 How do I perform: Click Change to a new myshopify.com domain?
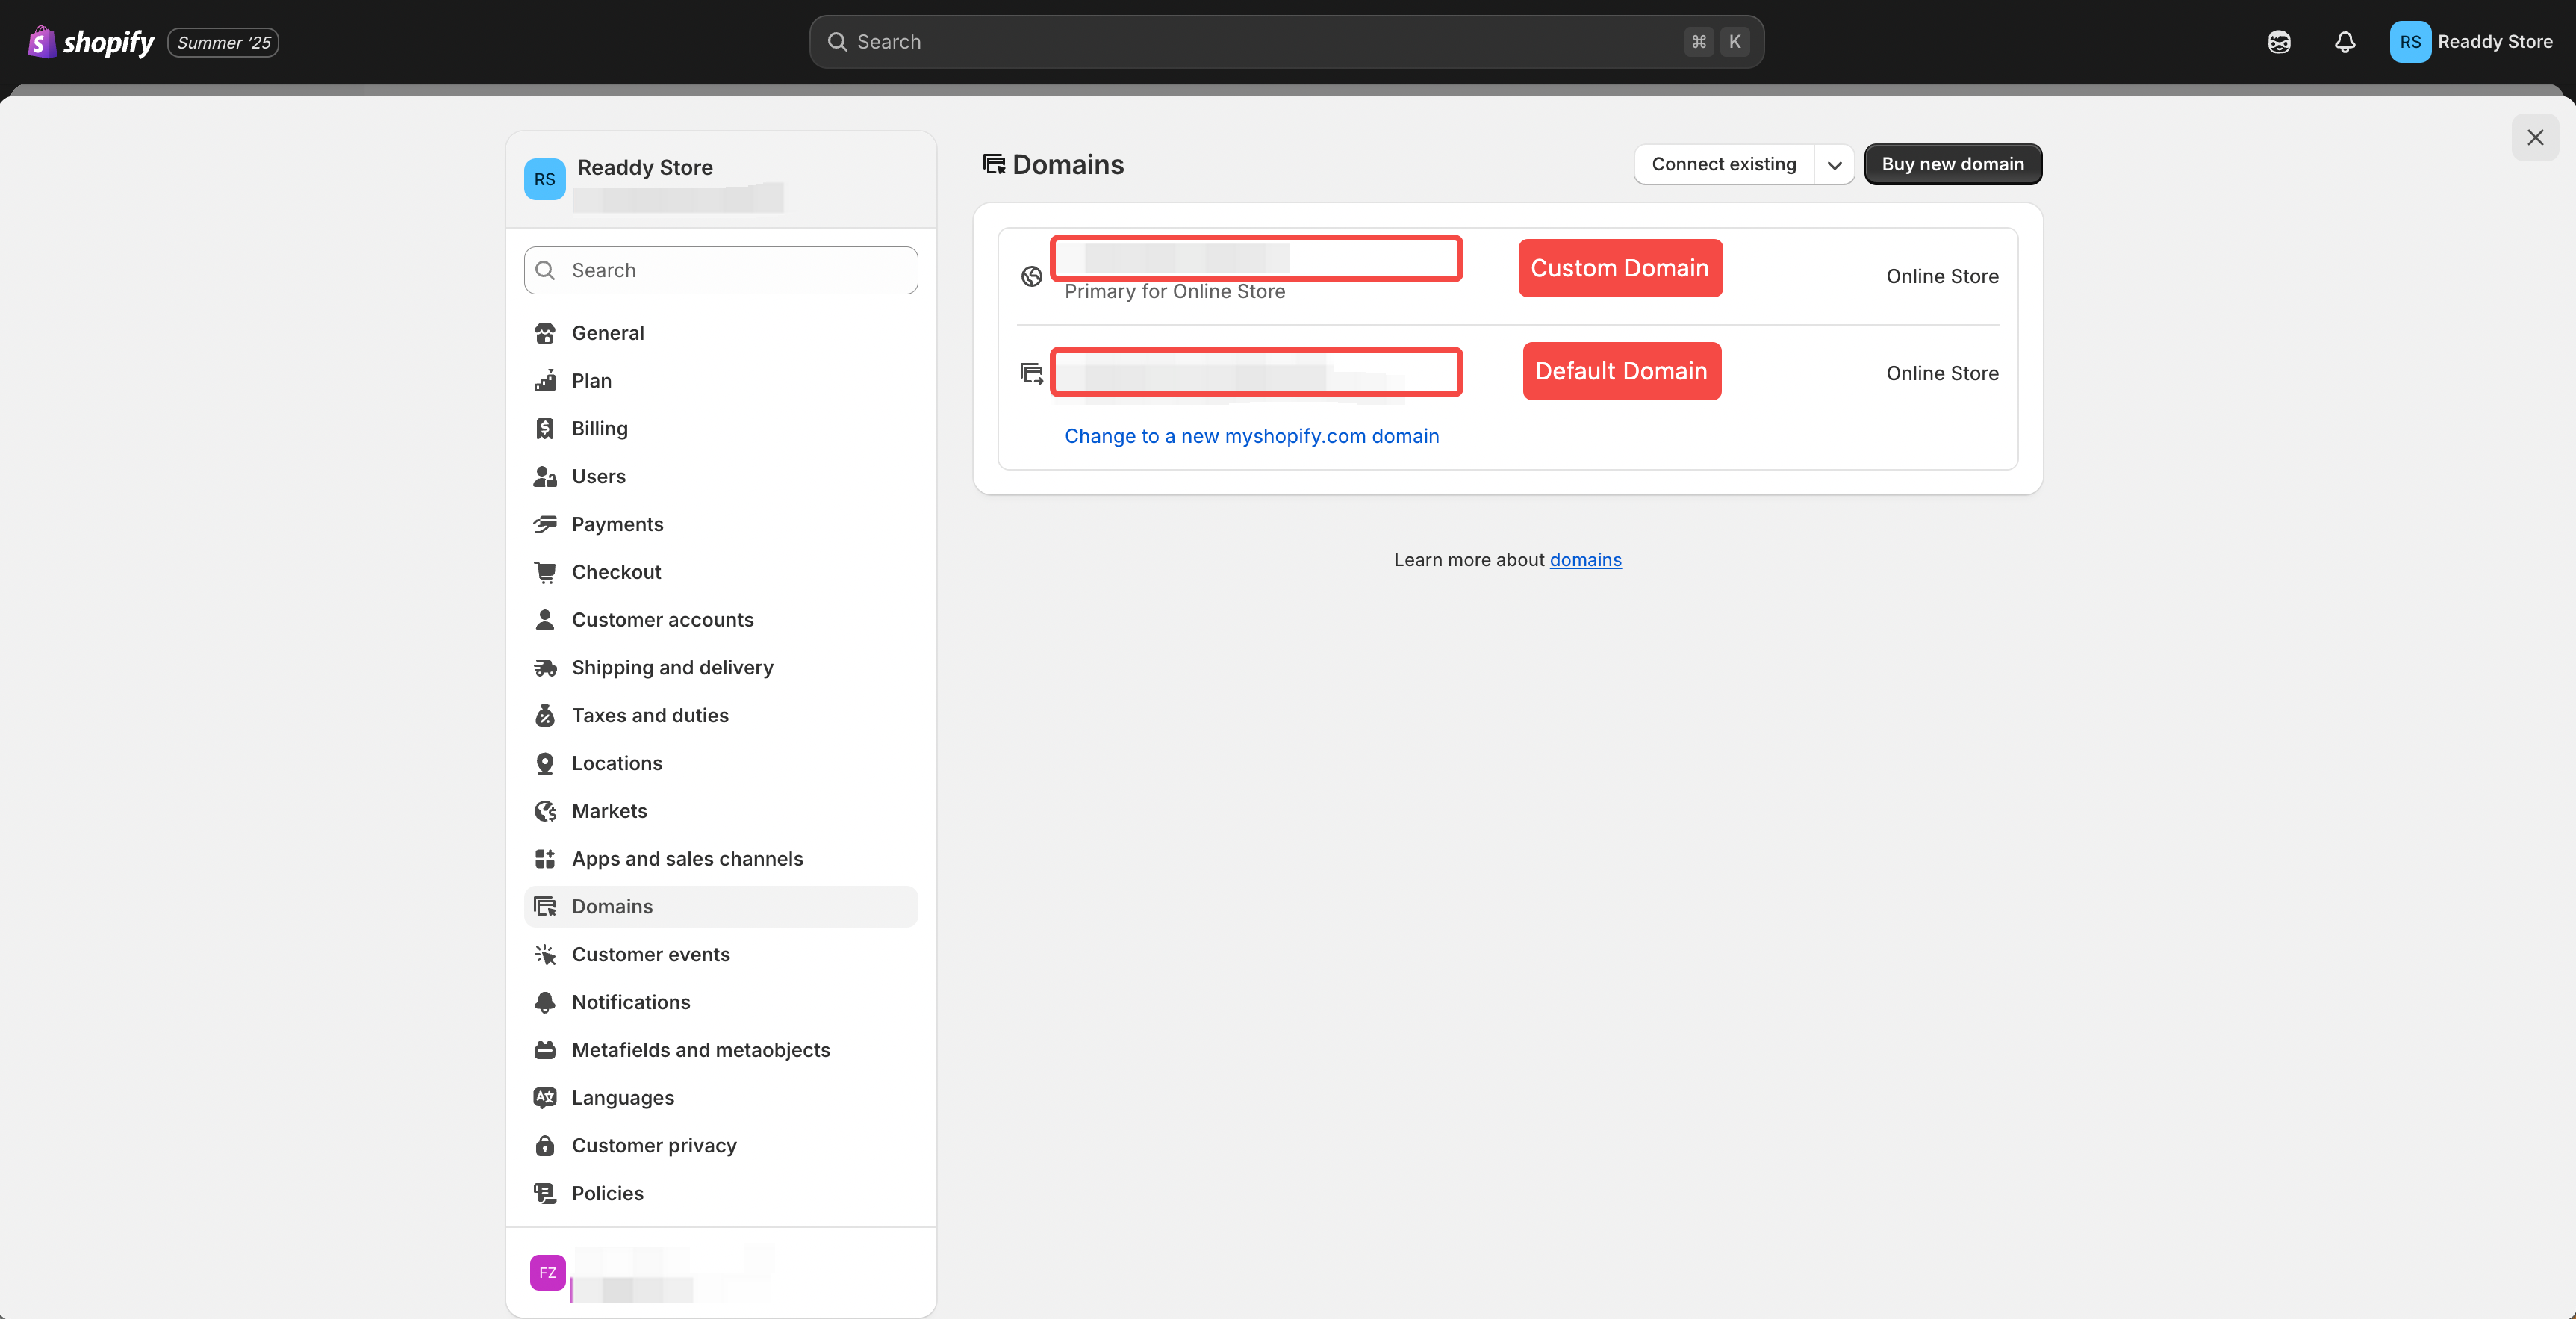[x=1251, y=436]
